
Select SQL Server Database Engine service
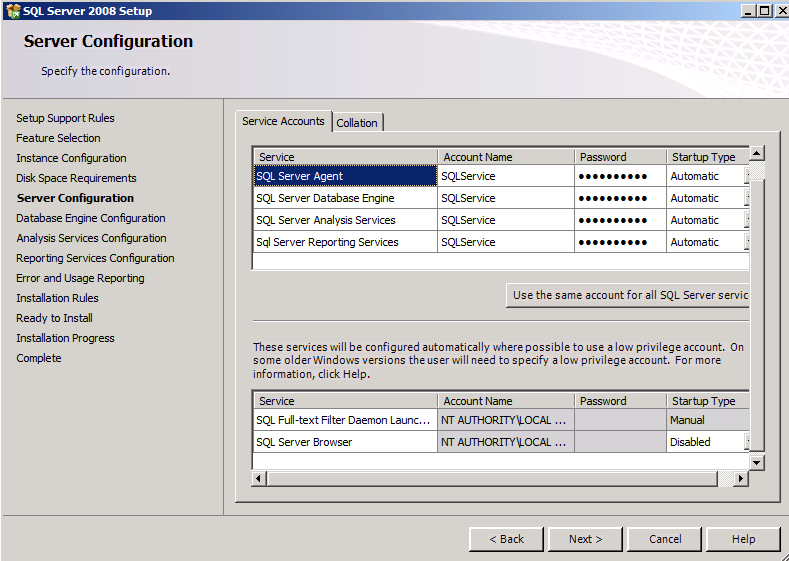[x=346, y=198]
